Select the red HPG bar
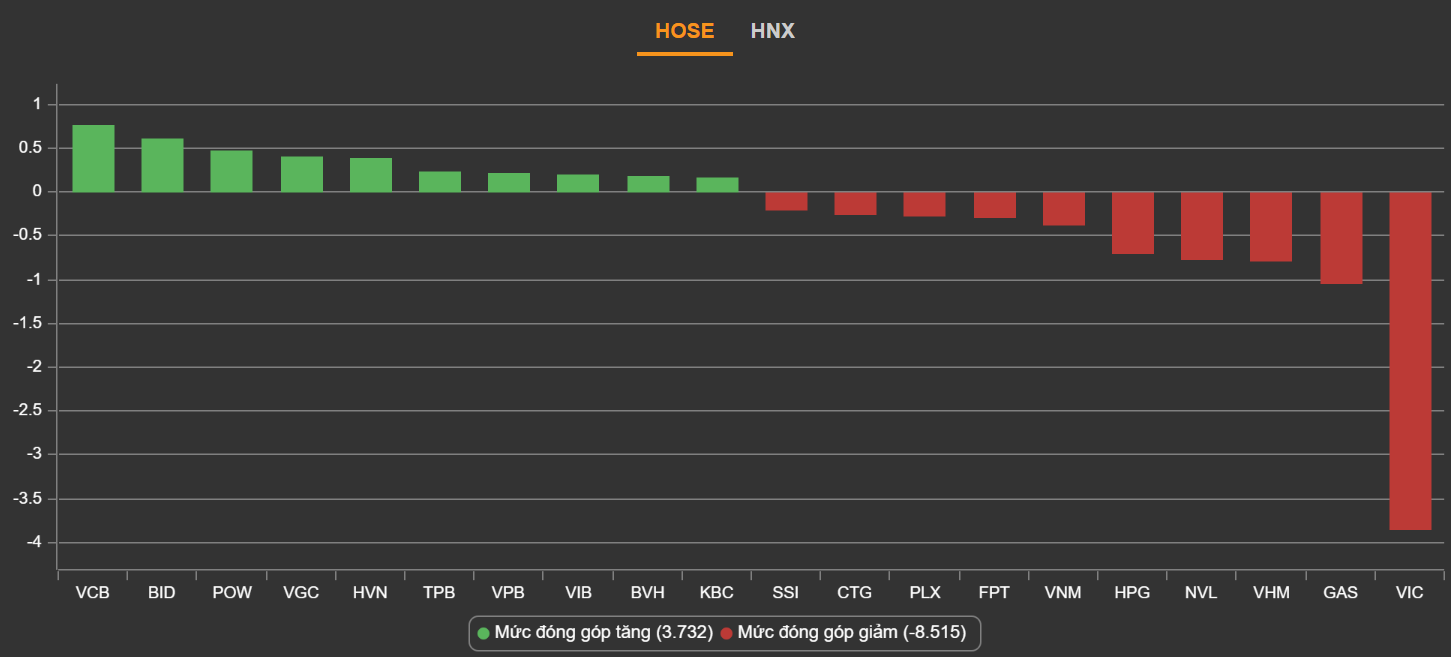 click(x=1133, y=222)
